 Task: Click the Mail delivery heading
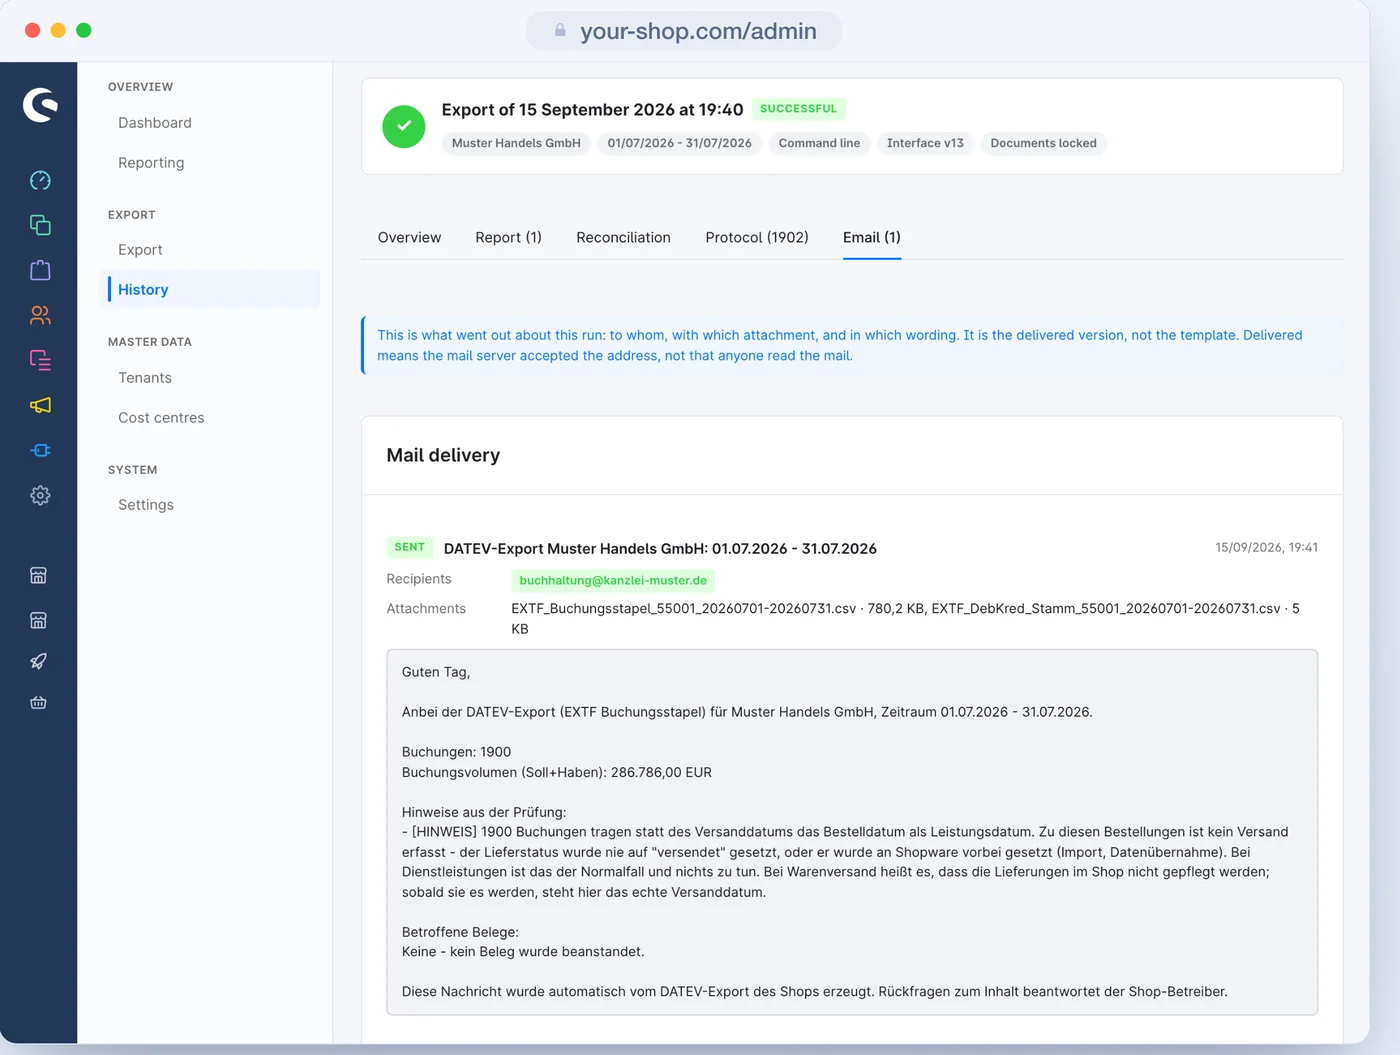443,455
